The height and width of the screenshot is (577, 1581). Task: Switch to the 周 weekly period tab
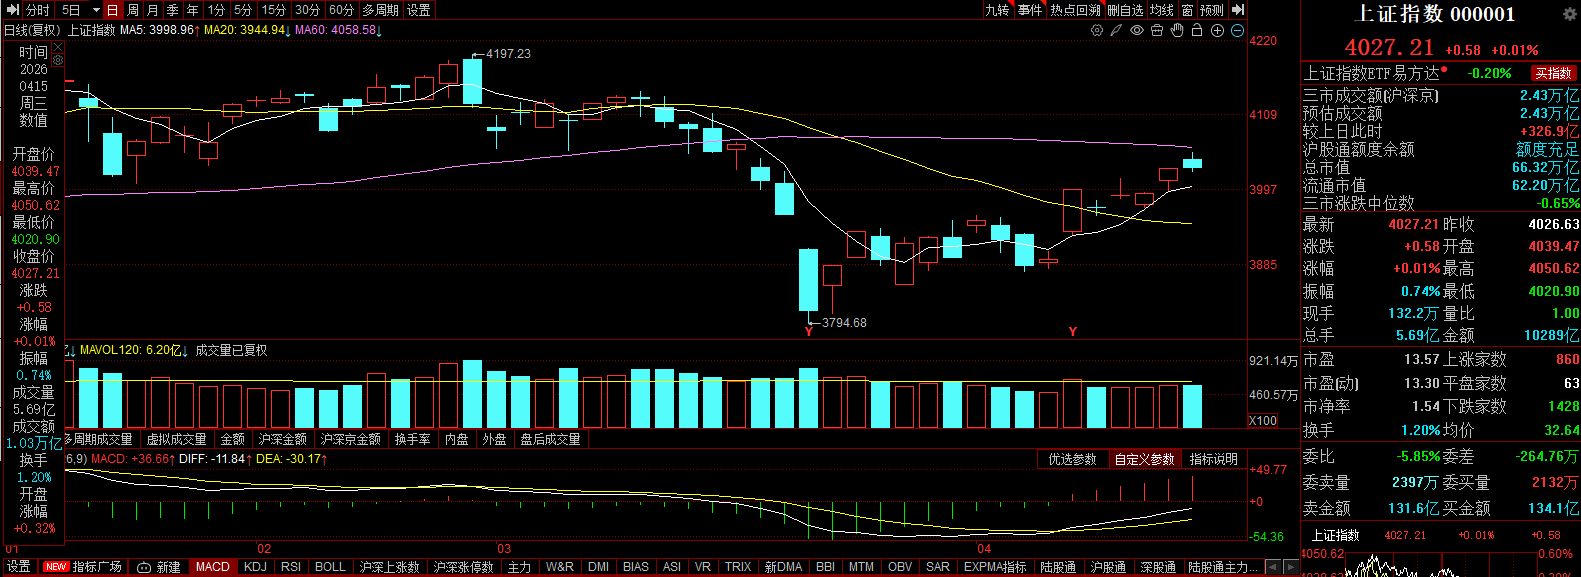tap(133, 10)
